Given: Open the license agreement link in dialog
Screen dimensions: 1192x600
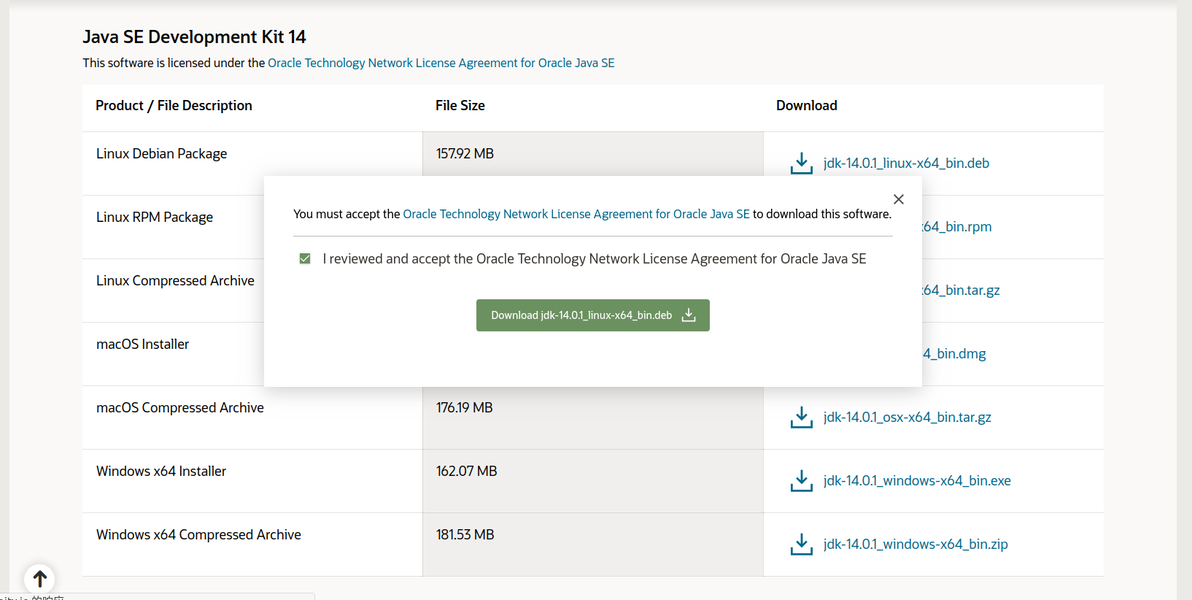Looking at the screenshot, I should pyautogui.click(x=576, y=214).
